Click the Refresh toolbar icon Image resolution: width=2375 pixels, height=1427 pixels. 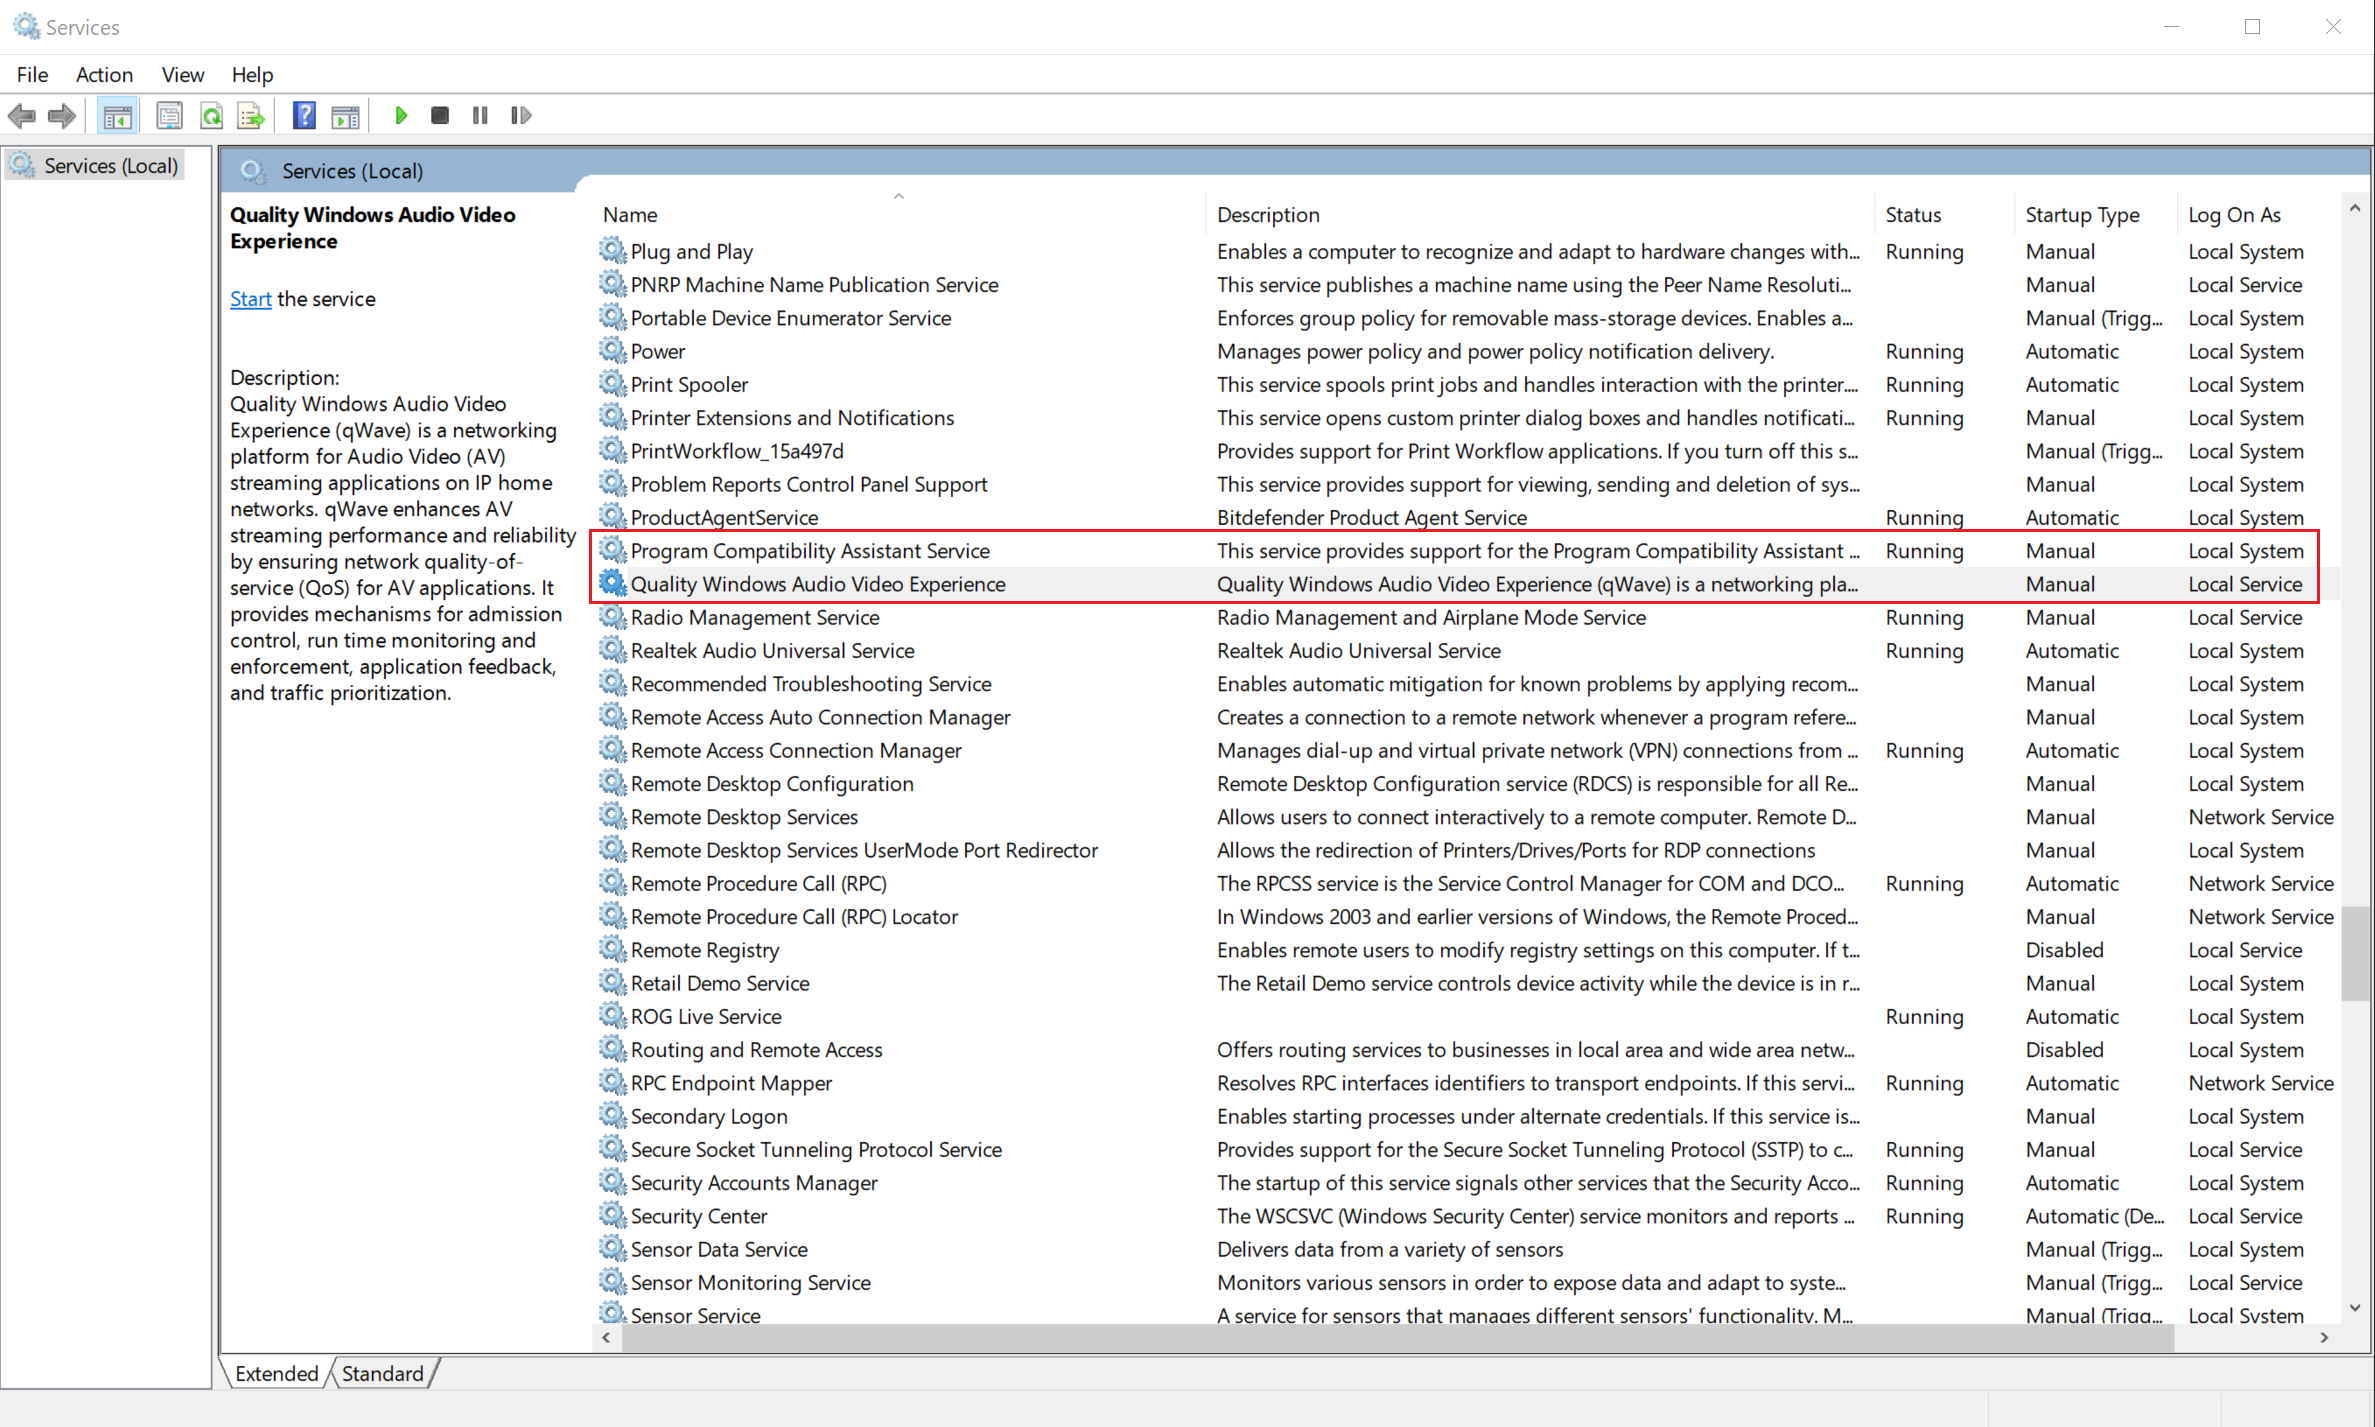[211, 116]
